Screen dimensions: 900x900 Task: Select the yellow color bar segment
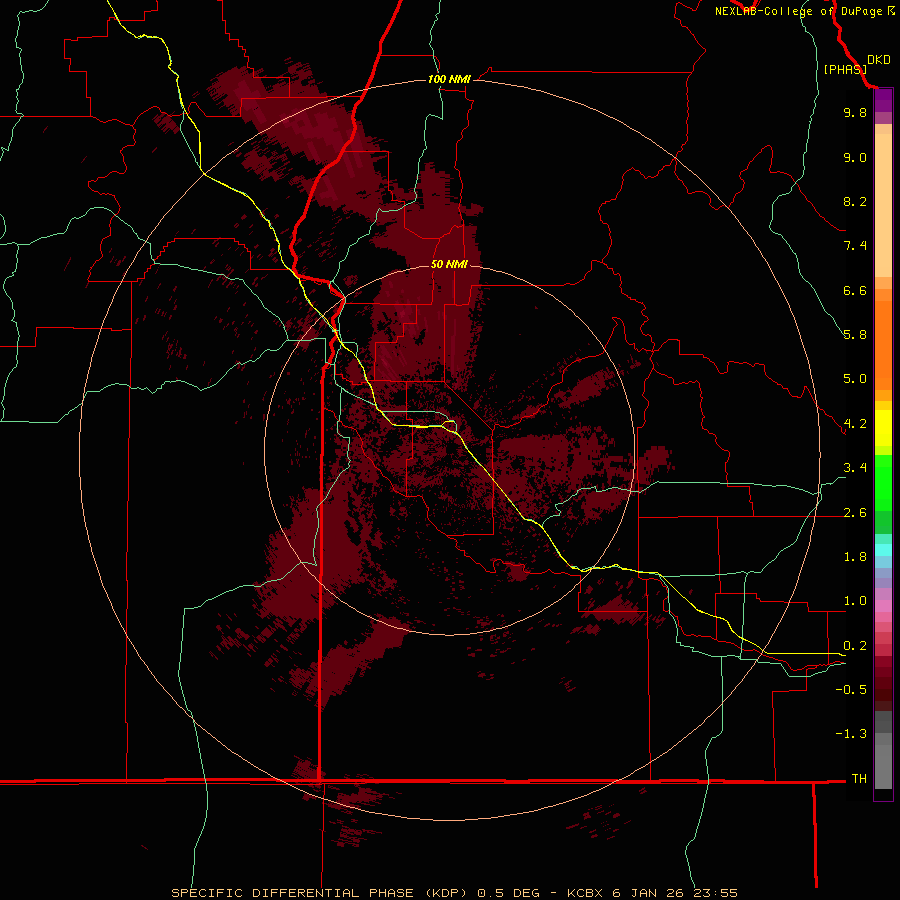883,428
